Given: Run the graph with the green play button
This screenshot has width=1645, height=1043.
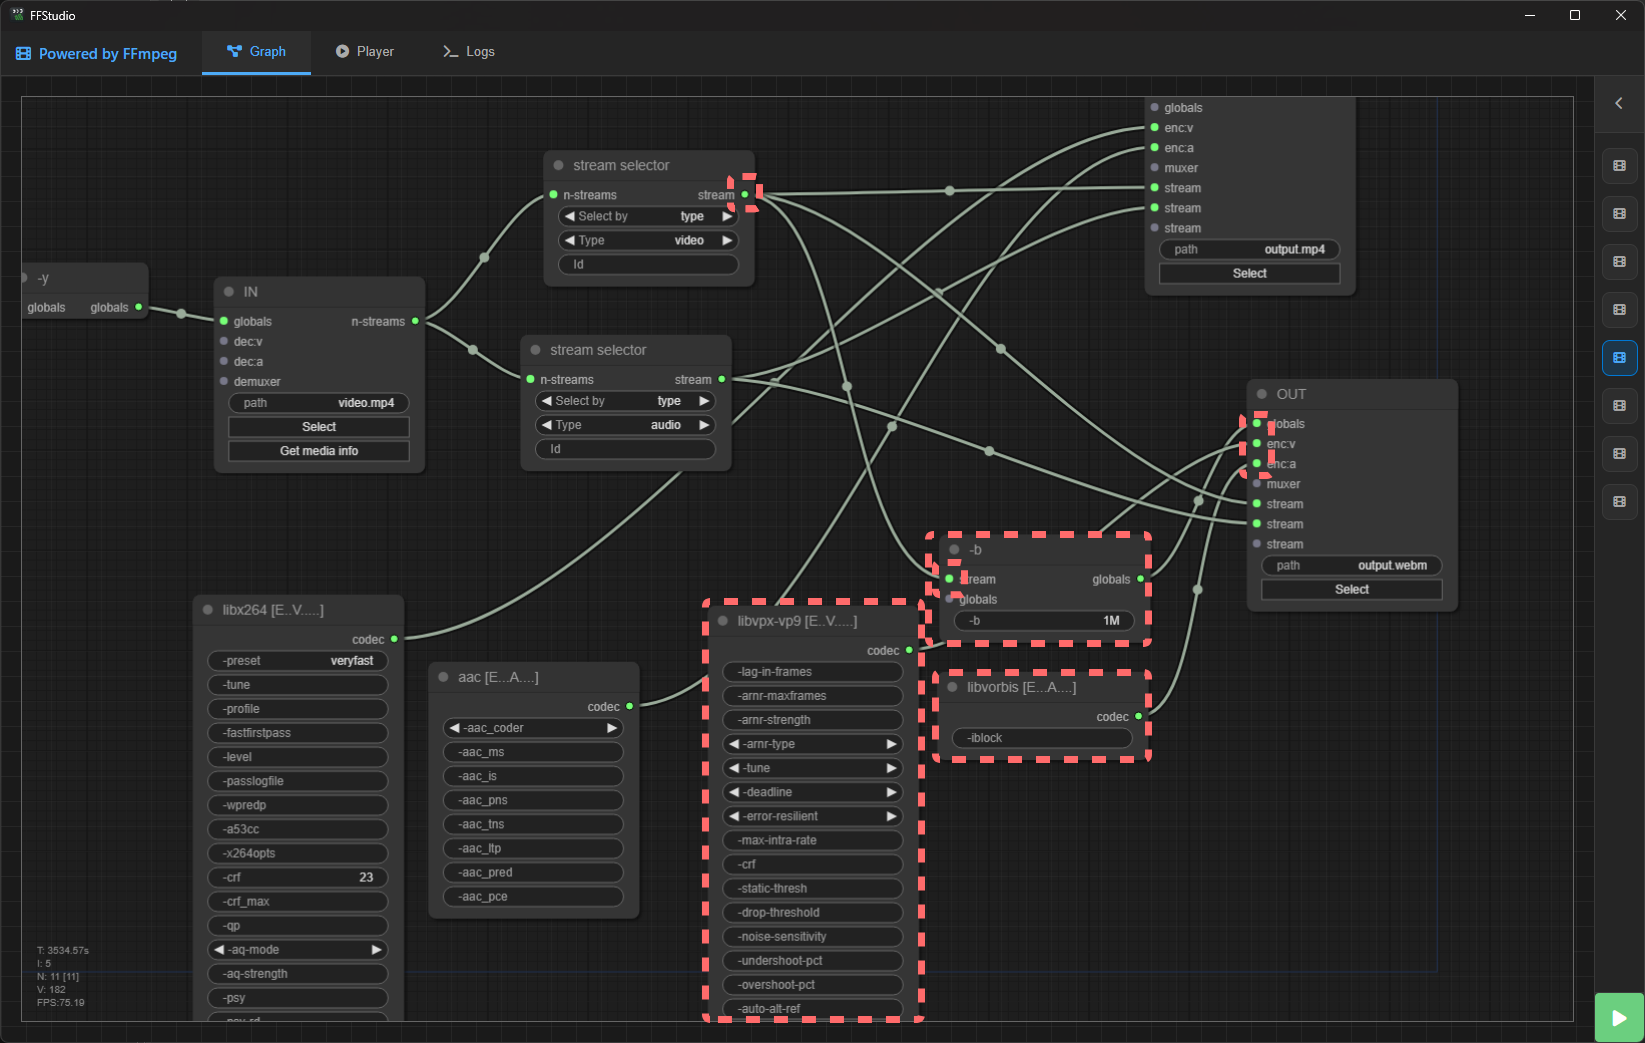Looking at the screenshot, I should tap(1619, 1018).
